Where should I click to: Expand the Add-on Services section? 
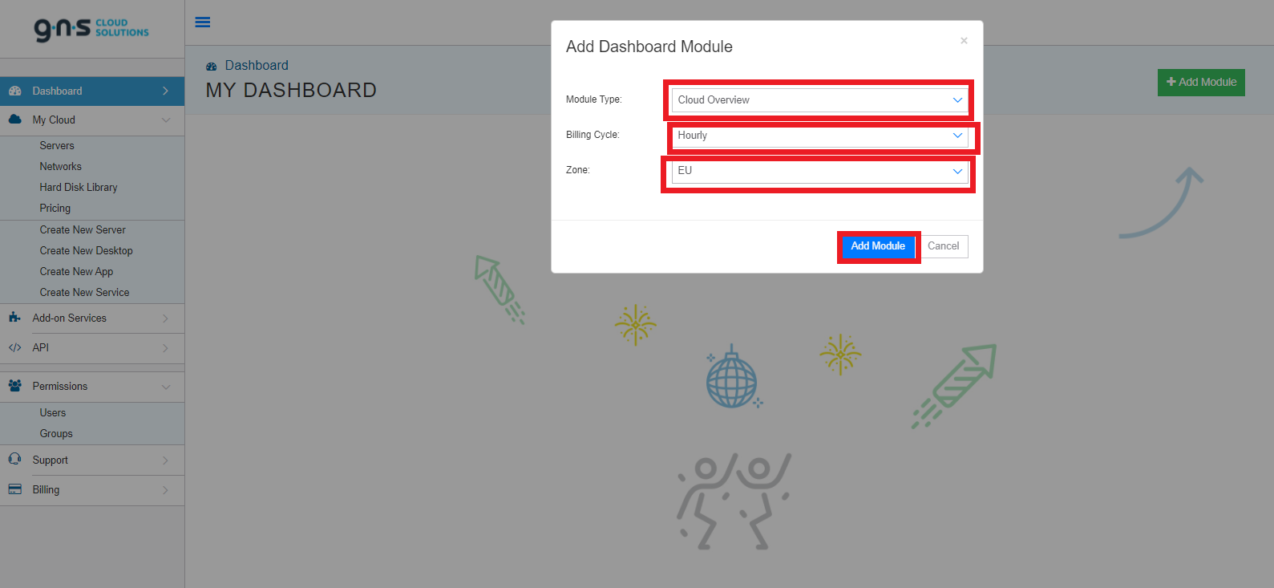167,318
